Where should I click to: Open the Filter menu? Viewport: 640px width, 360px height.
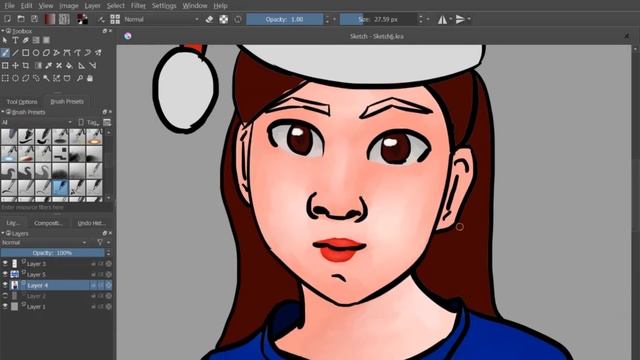tap(138, 6)
